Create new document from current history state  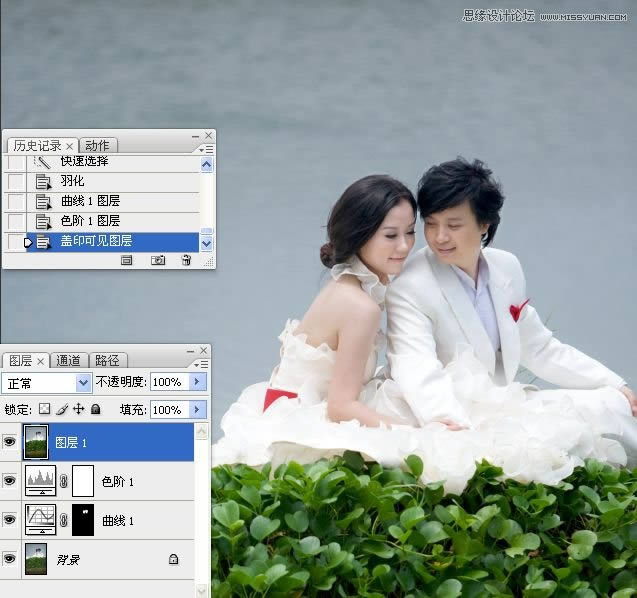click(x=127, y=260)
